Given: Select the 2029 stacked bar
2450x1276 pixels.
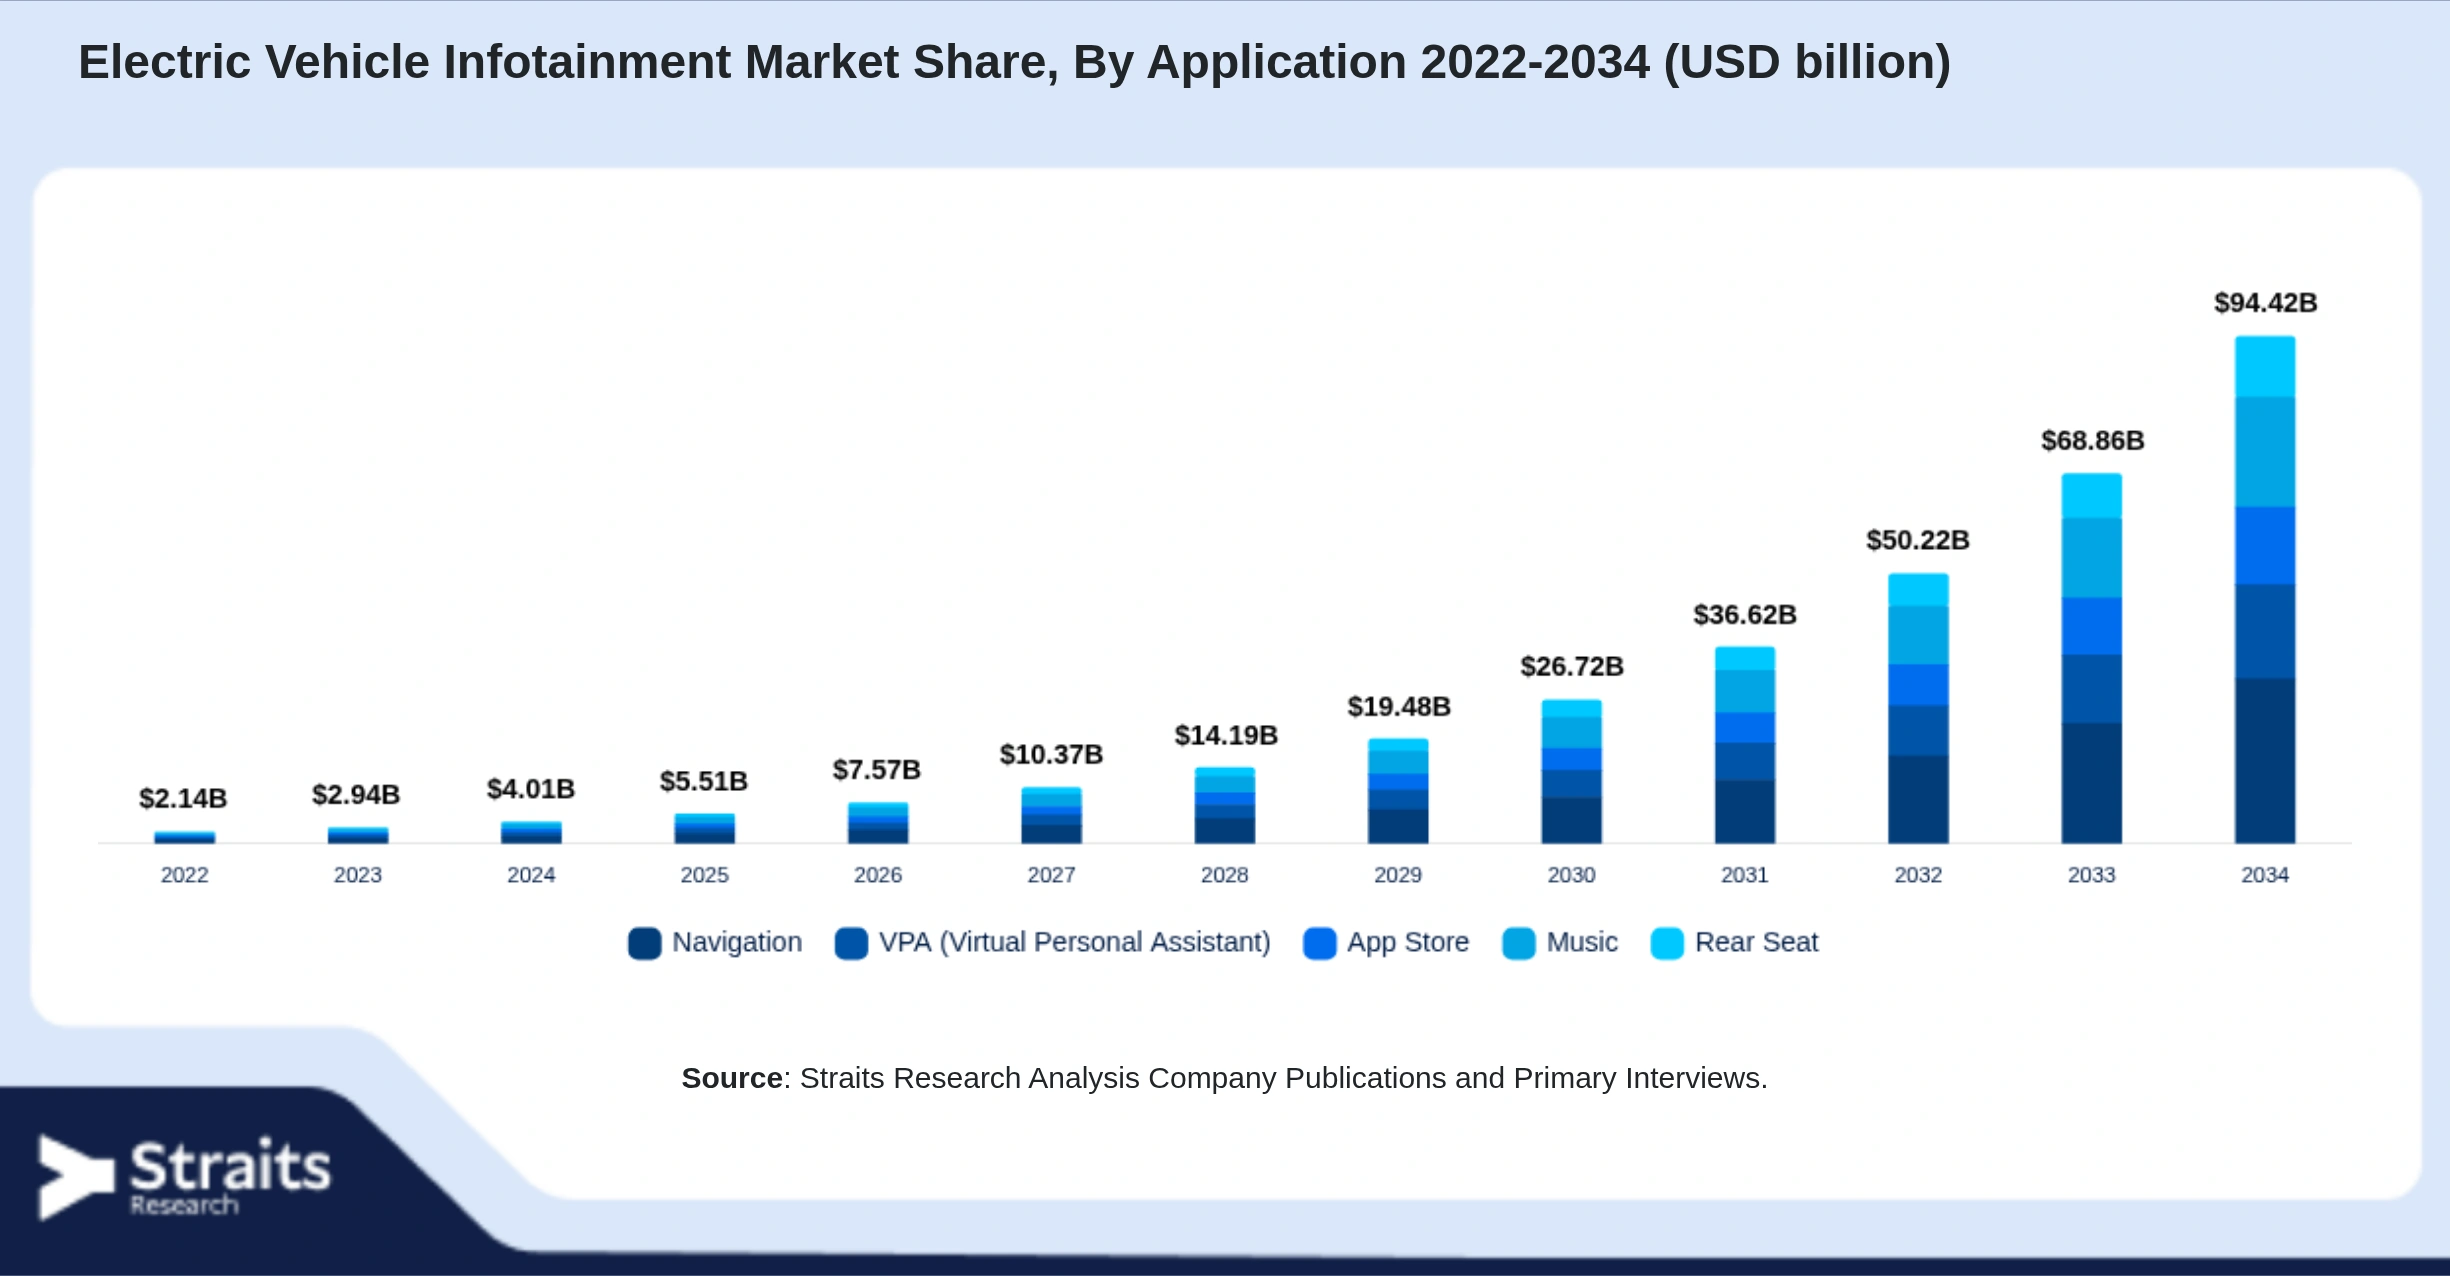Looking at the screenshot, I should click(1398, 791).
